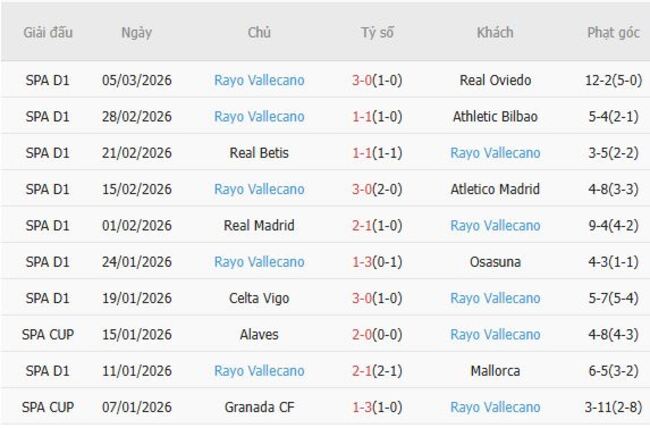Select Granada CF home team

click(x=259, y=407)
